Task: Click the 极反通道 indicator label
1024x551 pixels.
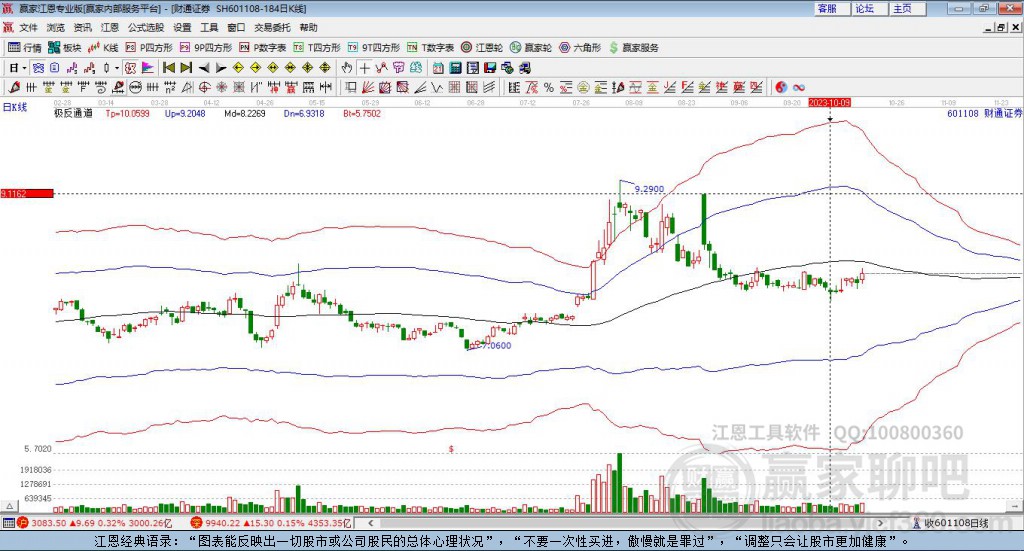Action: pos(73,114)
